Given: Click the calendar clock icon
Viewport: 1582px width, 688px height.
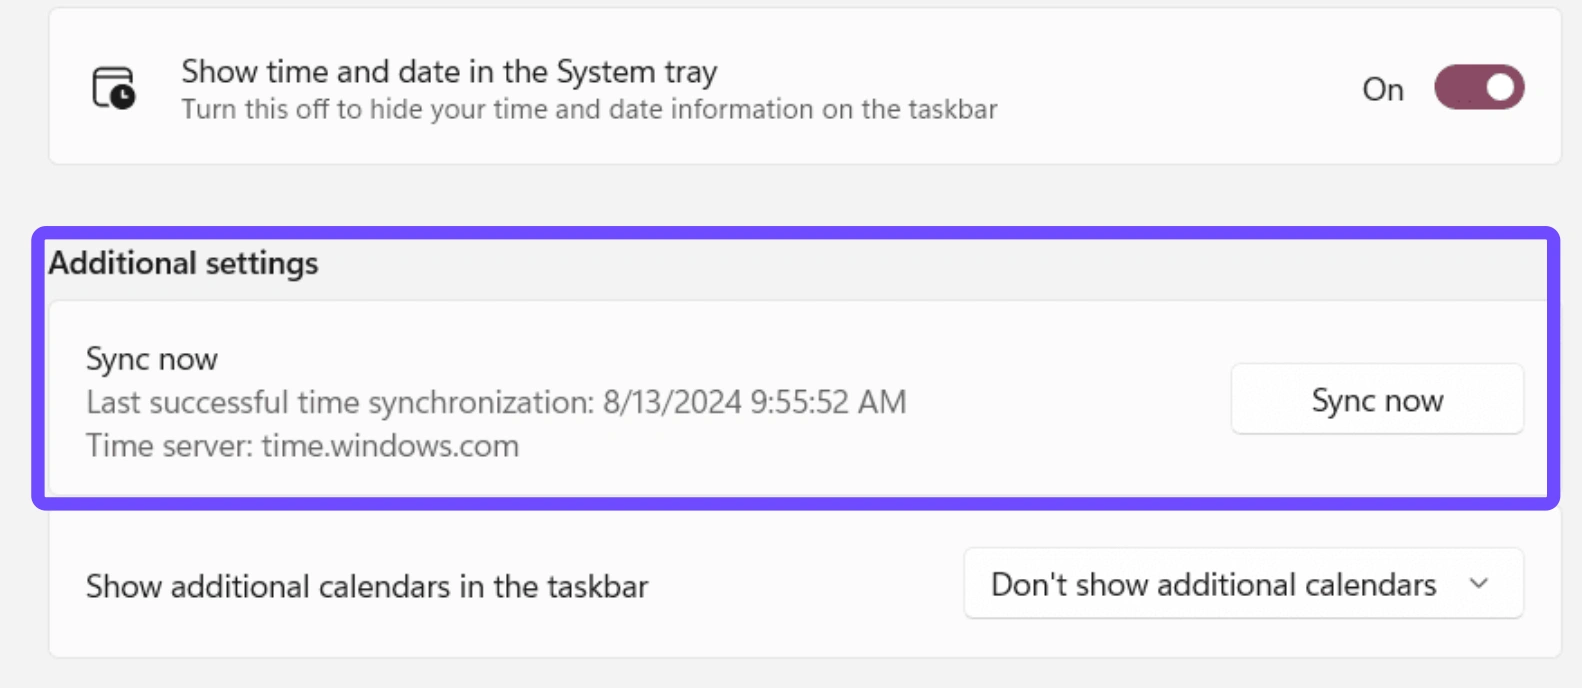Looking at the screenshot, I should [x=114, y=88].
